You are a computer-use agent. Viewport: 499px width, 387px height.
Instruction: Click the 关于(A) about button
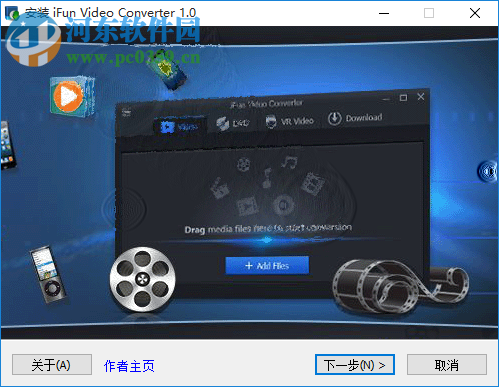pos(52,365)
